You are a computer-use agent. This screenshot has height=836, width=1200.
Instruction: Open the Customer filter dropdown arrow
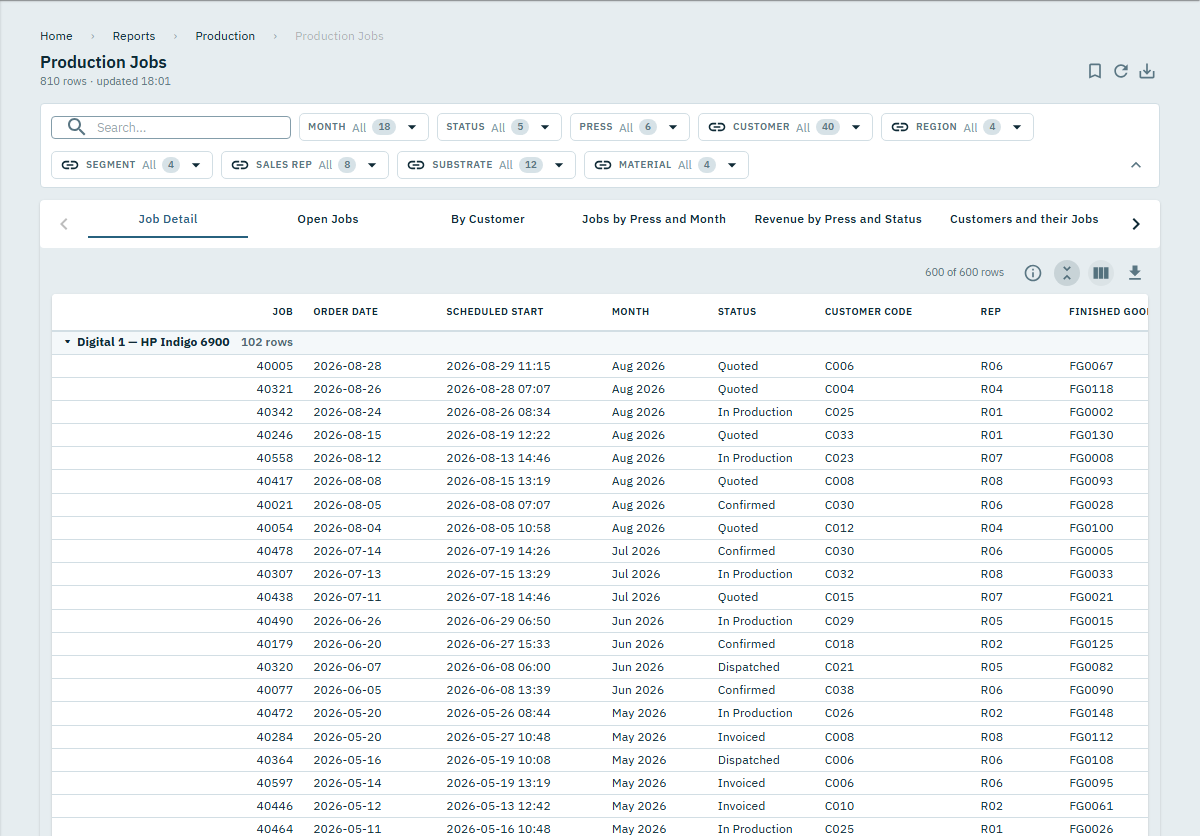pos(856,127)
